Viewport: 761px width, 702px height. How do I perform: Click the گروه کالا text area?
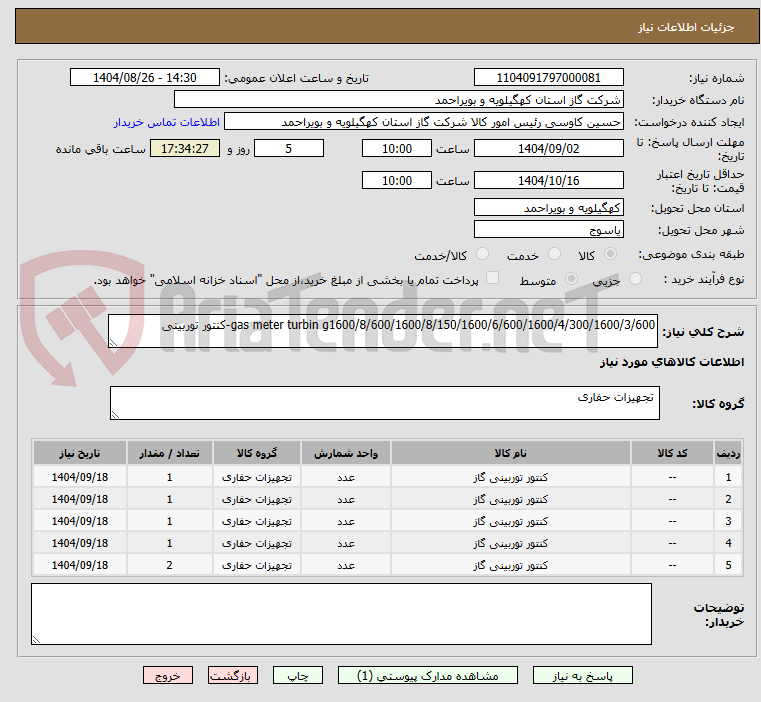[x=383, y=403]
